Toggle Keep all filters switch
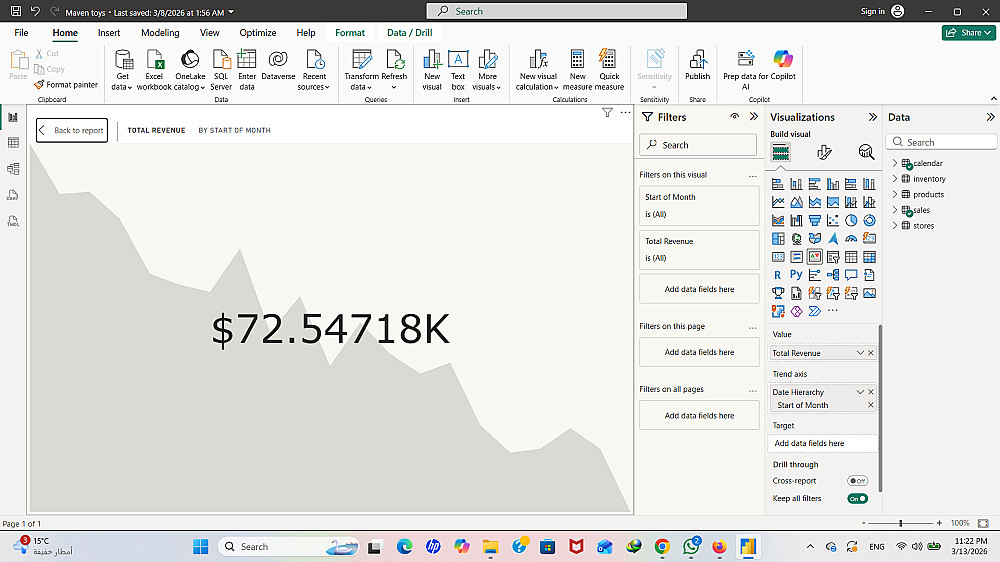Screen dimensions: 1000x562 [857, 499]
